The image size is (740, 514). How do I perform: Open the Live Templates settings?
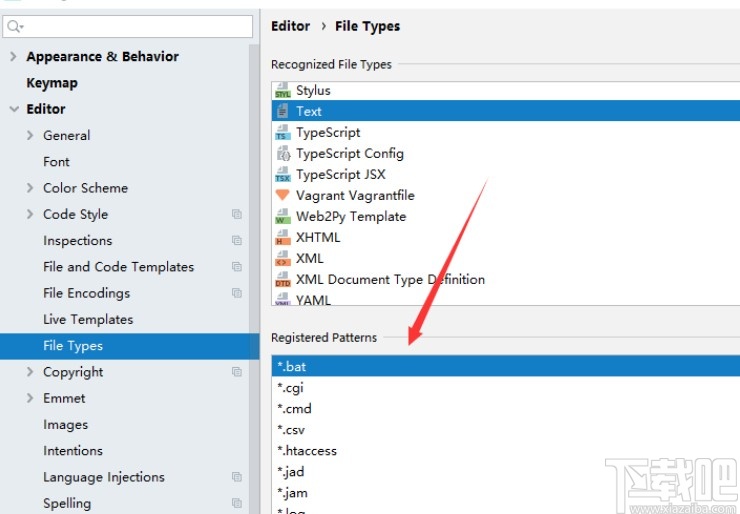click(88, 319)
